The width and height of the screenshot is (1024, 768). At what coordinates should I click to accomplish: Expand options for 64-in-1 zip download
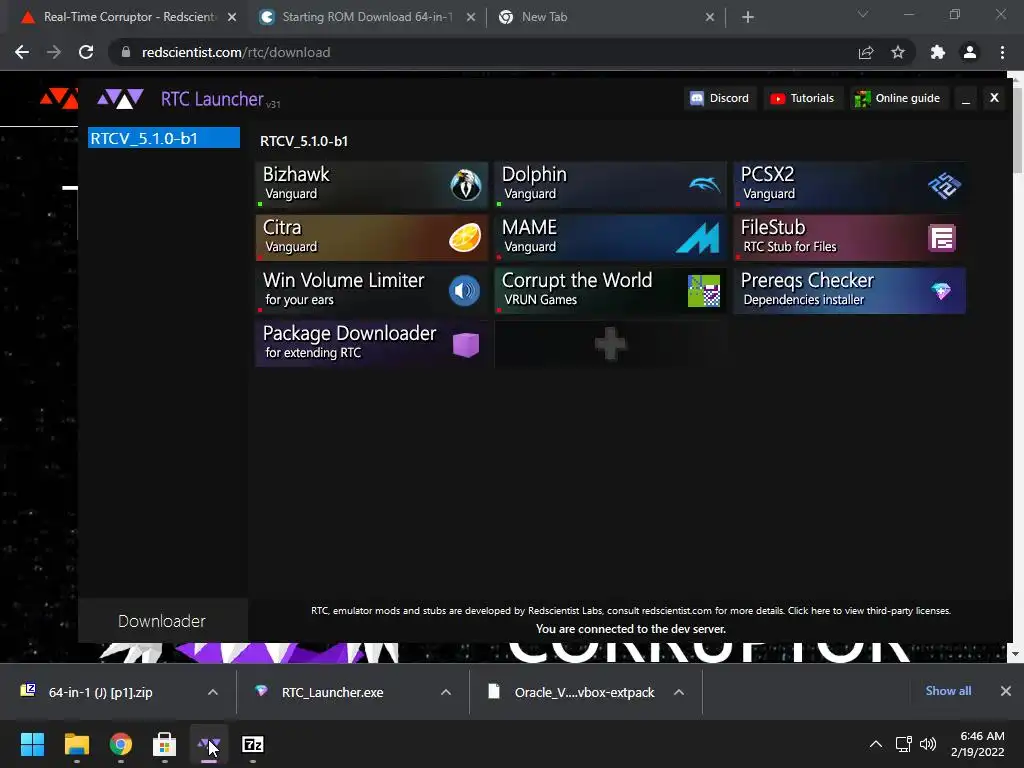pyautogui.click(x=213, y=692)
